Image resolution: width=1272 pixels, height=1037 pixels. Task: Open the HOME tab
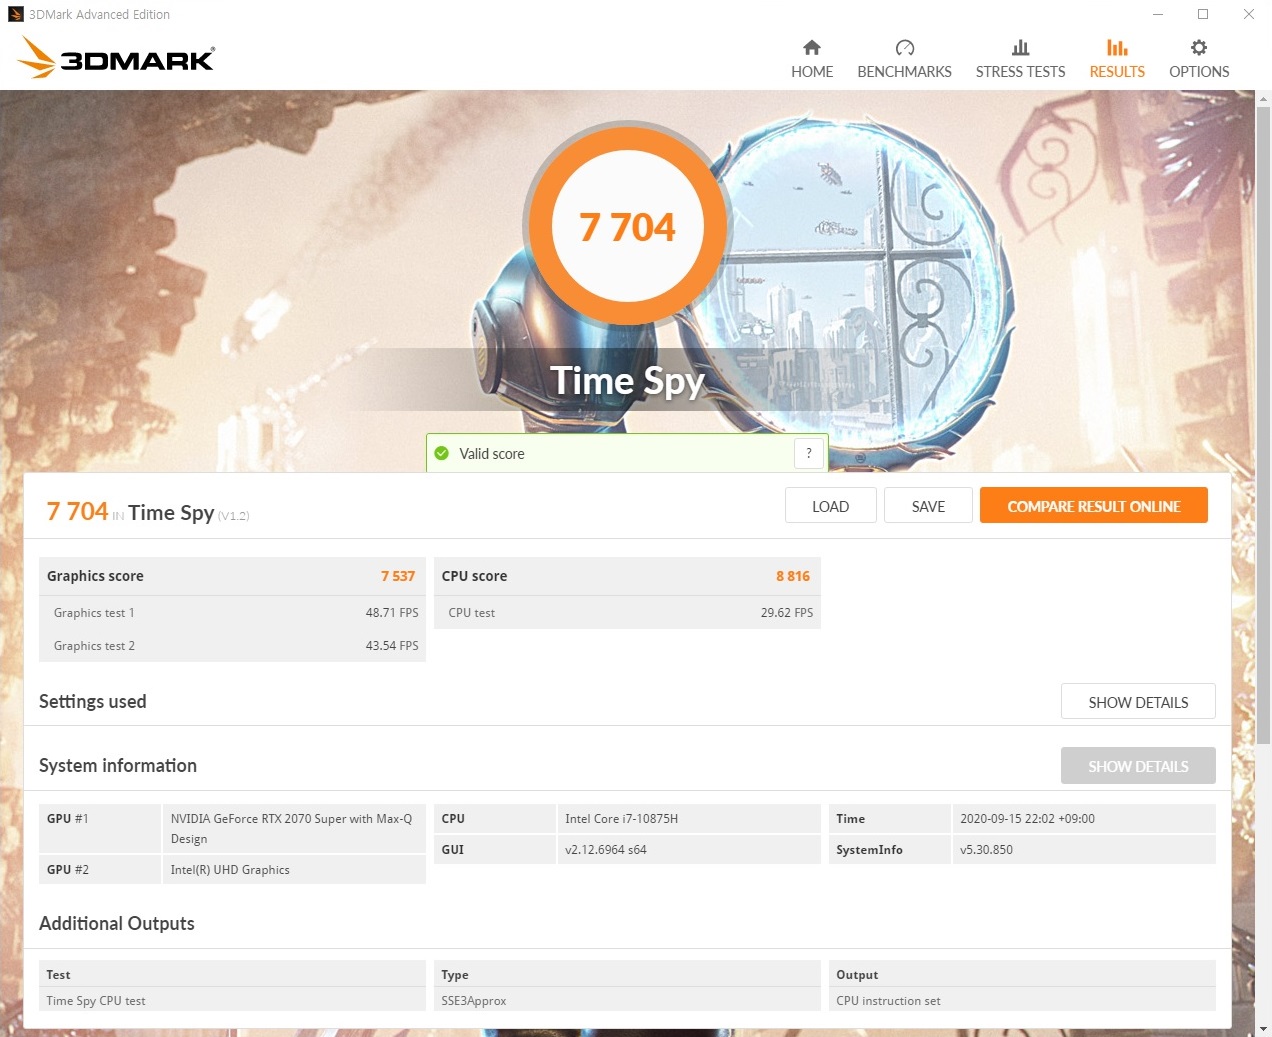pos(812,59)
